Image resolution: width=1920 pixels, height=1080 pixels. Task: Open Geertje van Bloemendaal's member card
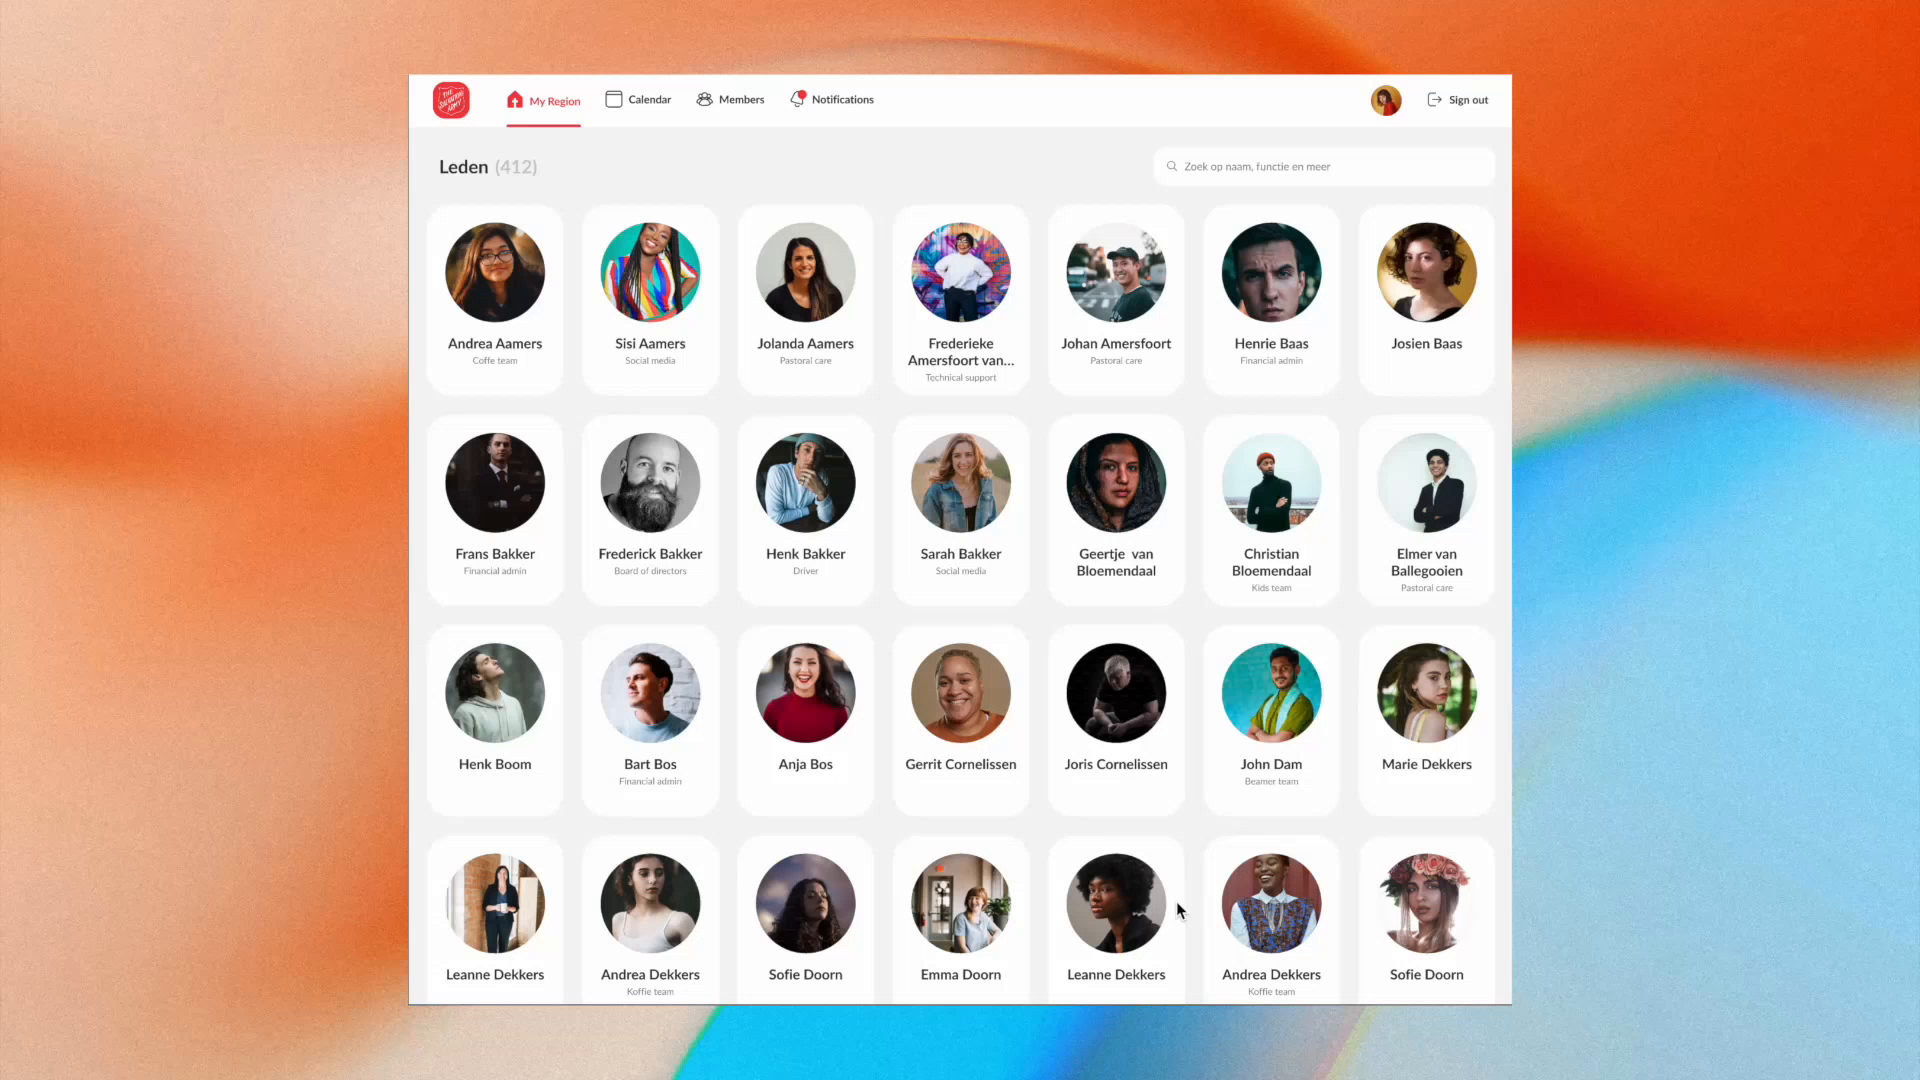coord(1115,509)
